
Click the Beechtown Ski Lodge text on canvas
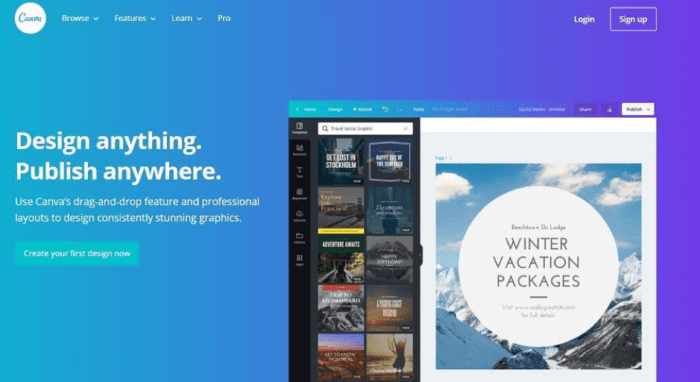click(538, 227)
